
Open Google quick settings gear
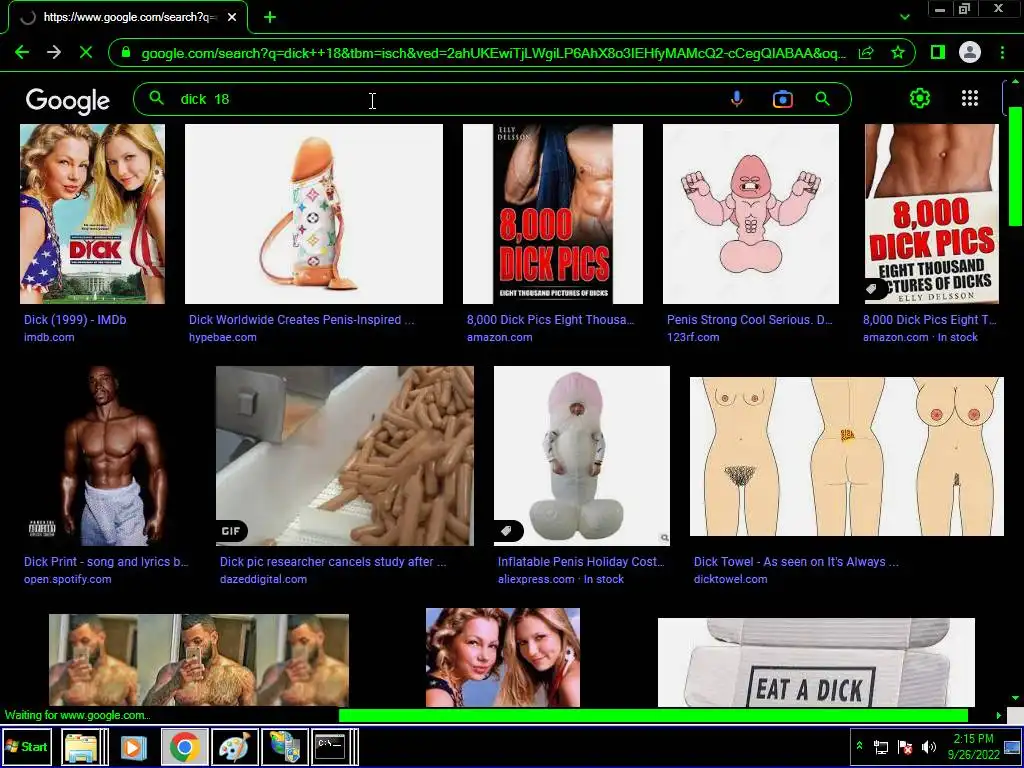920,98
